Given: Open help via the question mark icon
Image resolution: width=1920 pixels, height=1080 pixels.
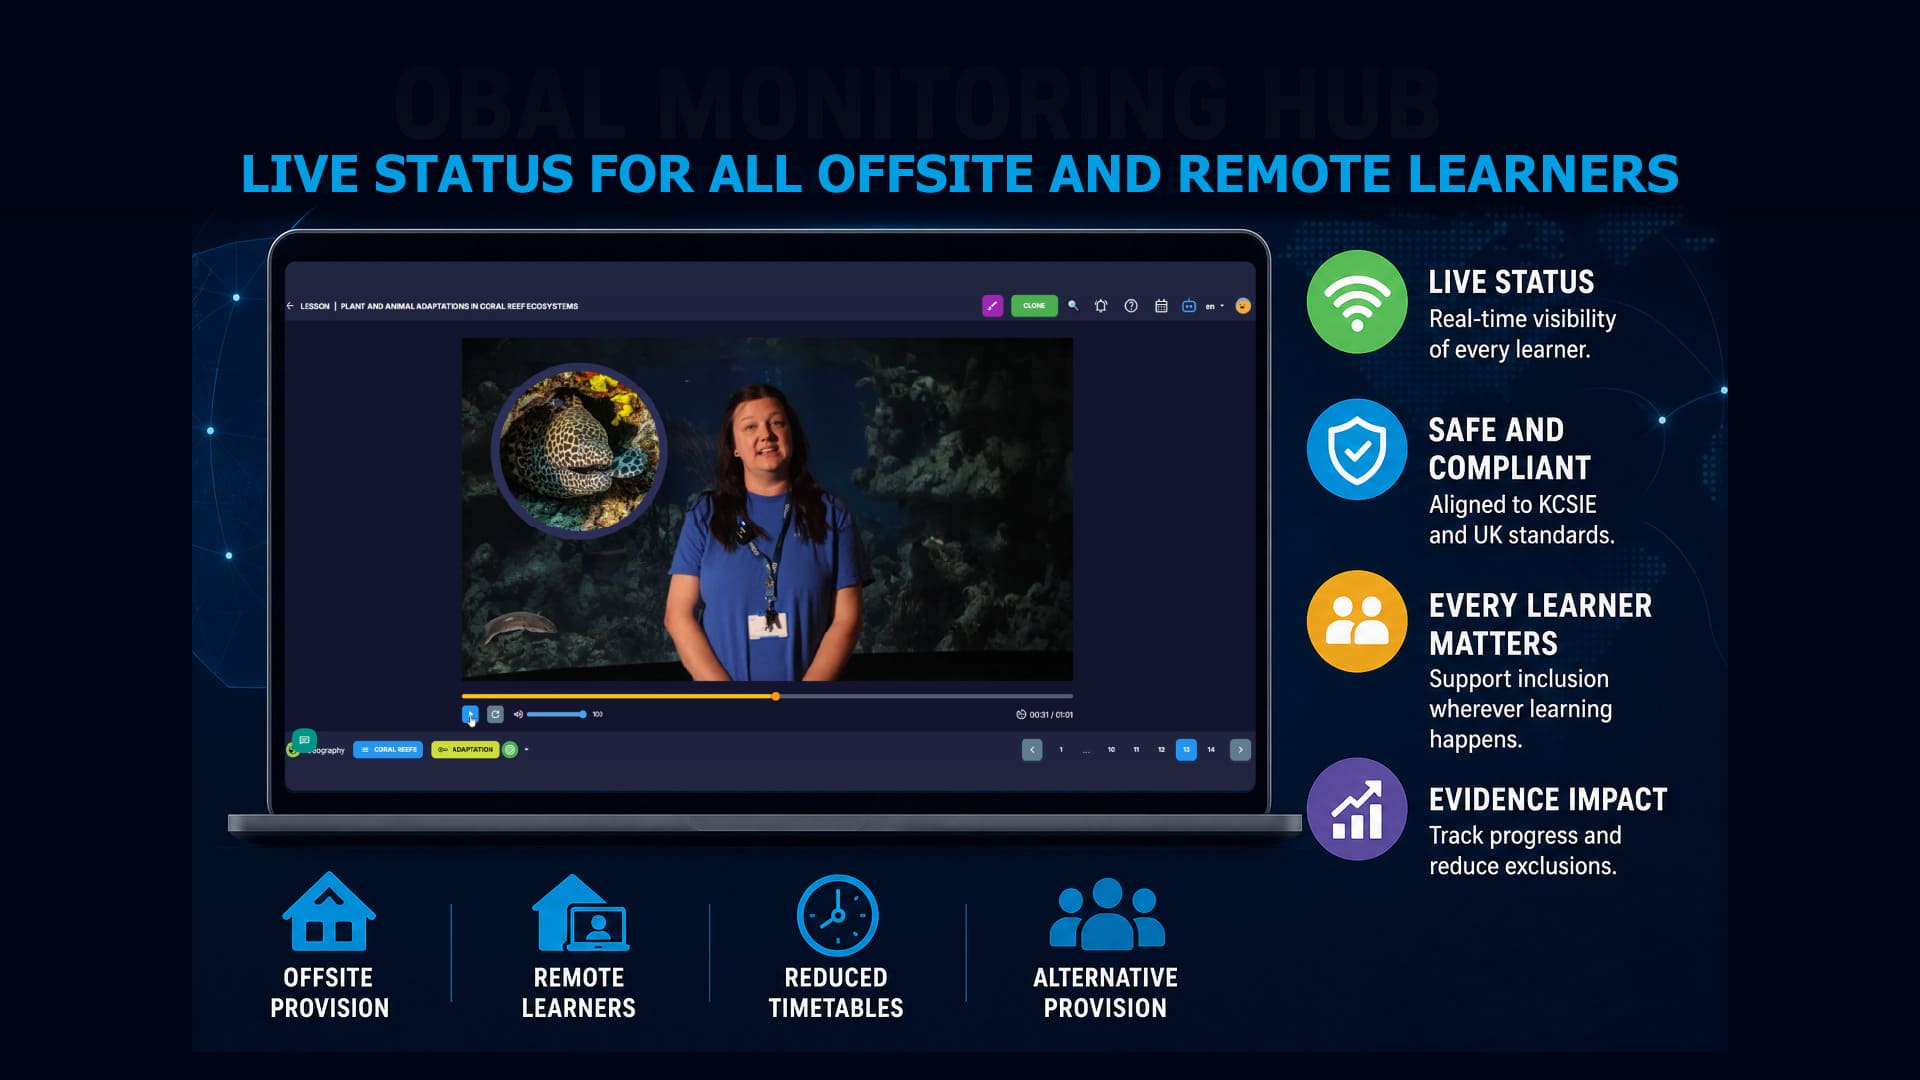Looking at the screenshot, I should click(x=1131, y=306).
